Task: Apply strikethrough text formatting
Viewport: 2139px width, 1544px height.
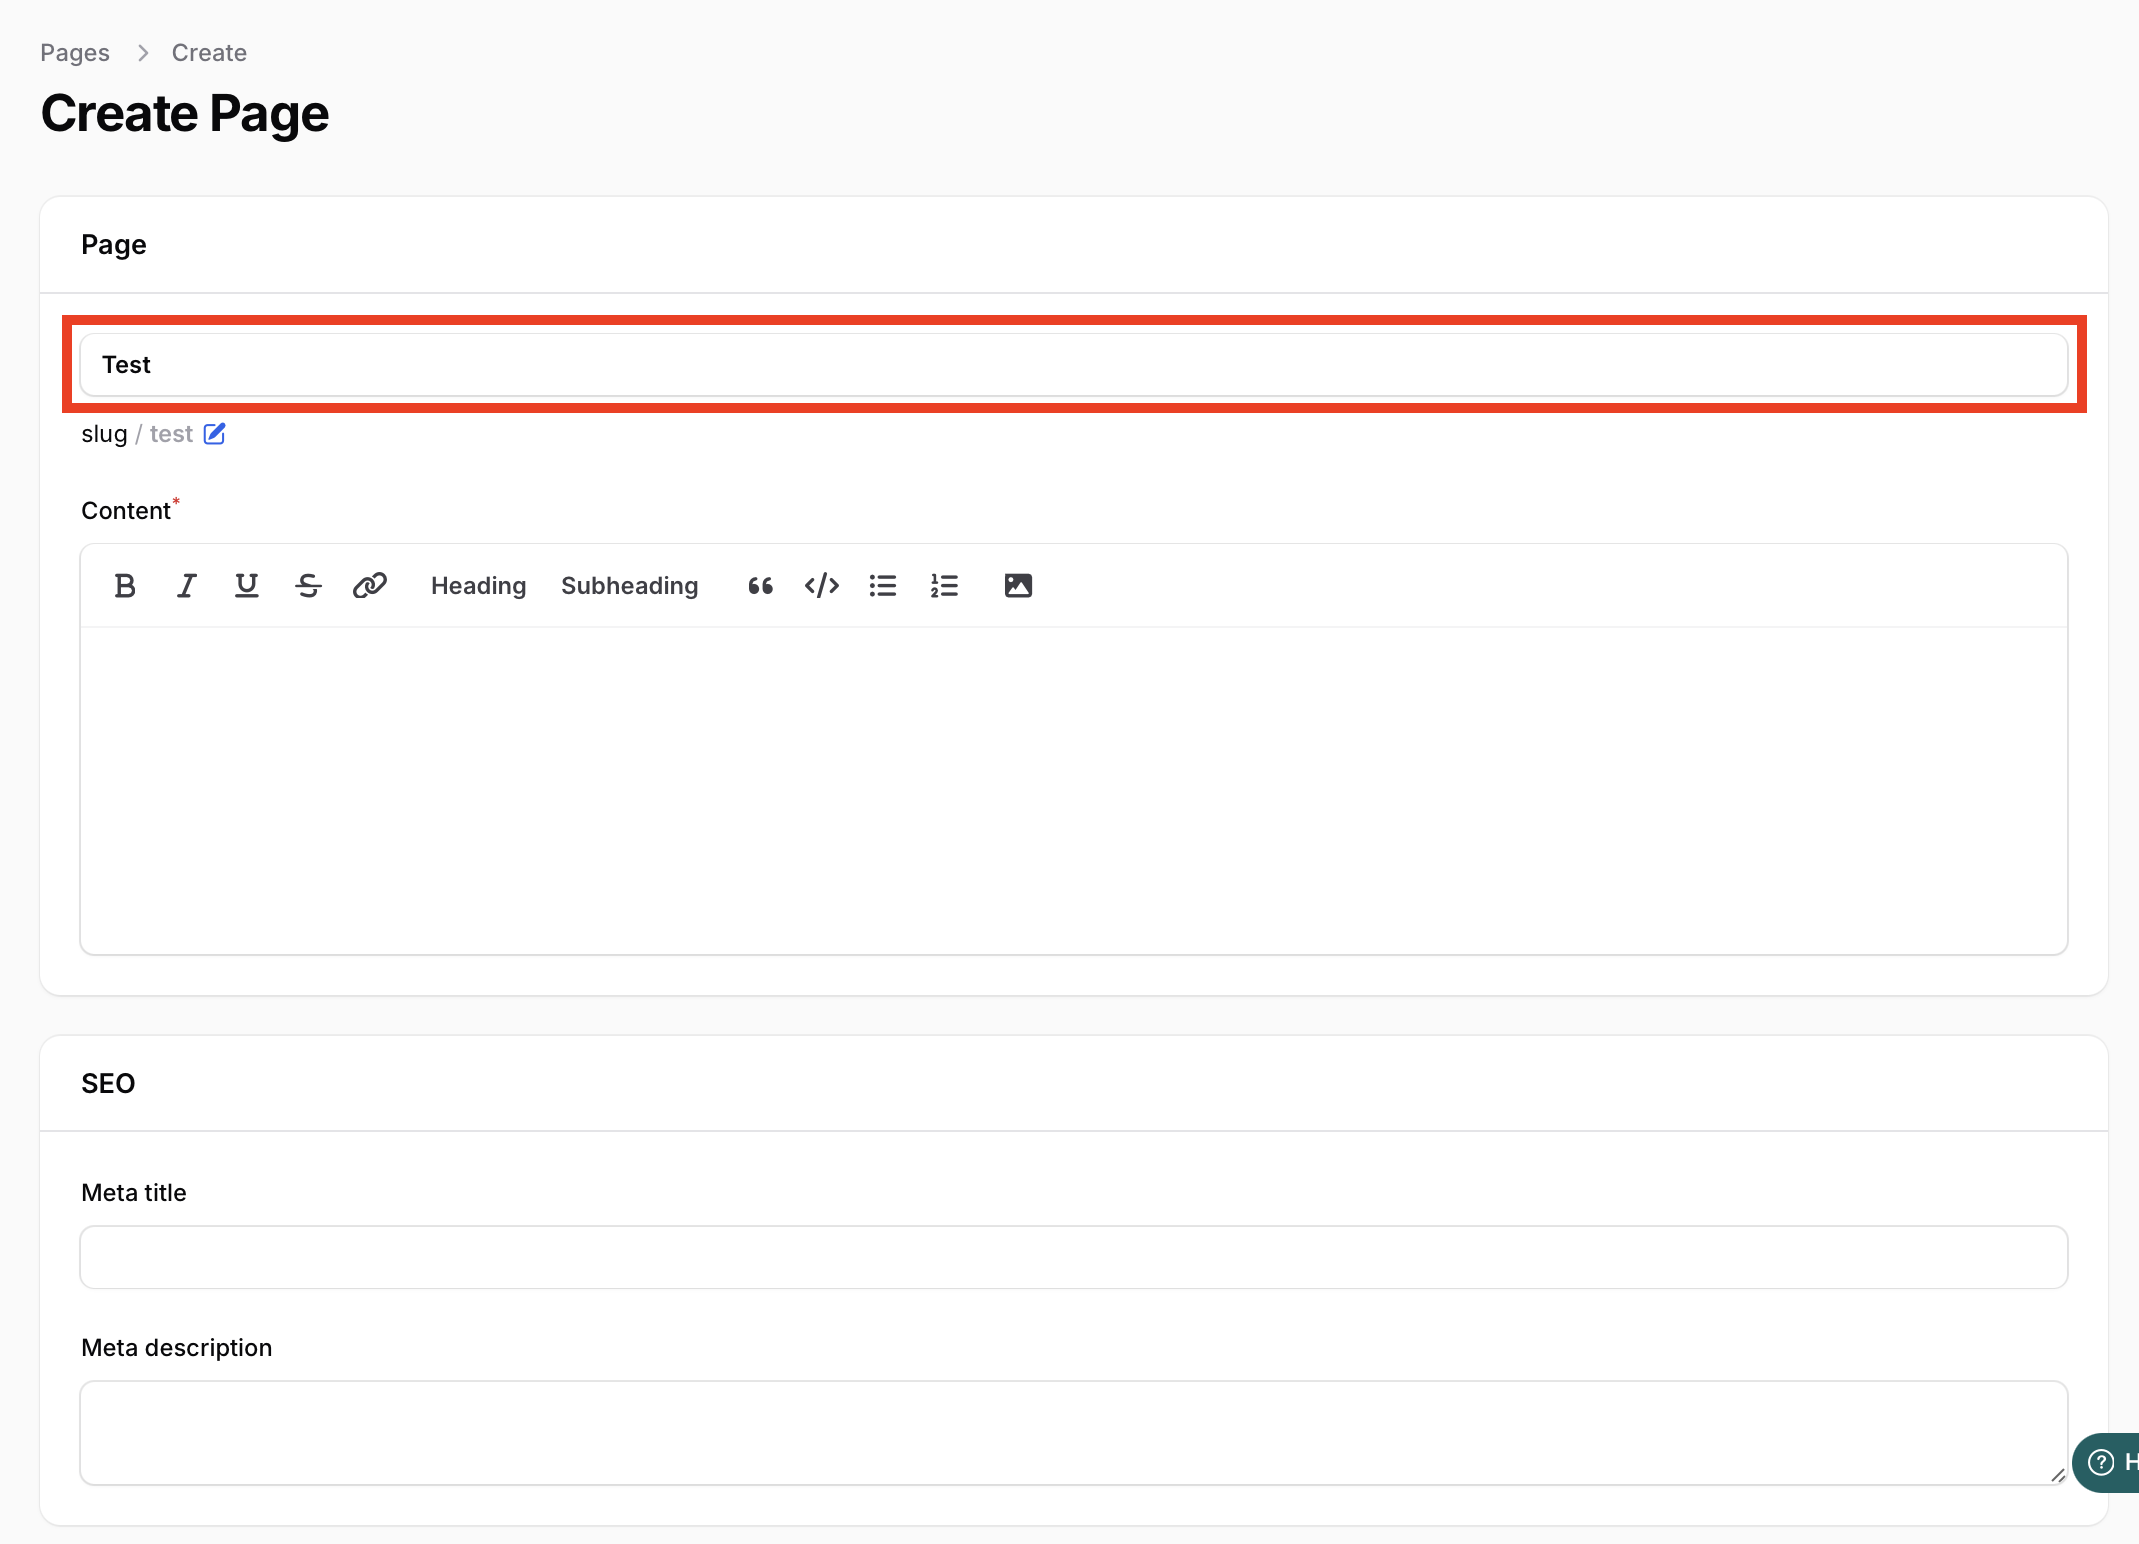Action: 308,586
